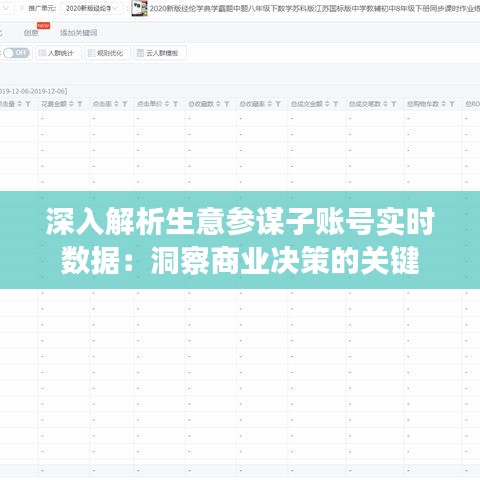Switch to the 创意 tab
480x480 pixels.
(31, 33)
